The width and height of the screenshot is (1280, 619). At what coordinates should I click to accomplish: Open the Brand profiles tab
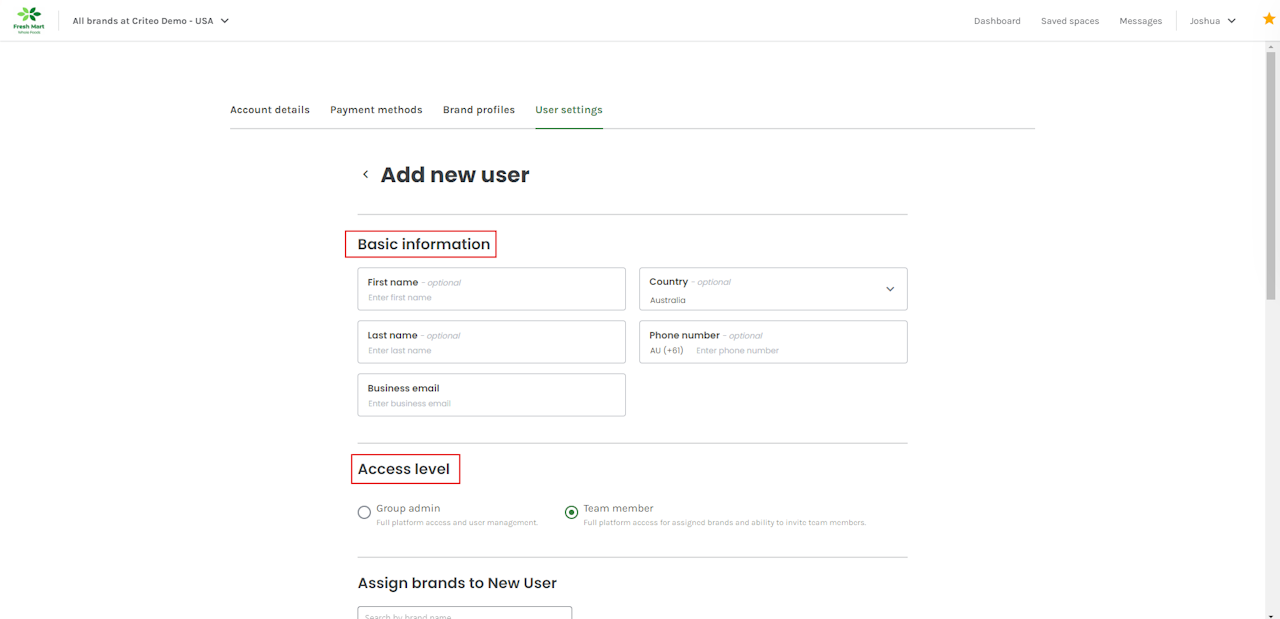[x=479, y=110]
